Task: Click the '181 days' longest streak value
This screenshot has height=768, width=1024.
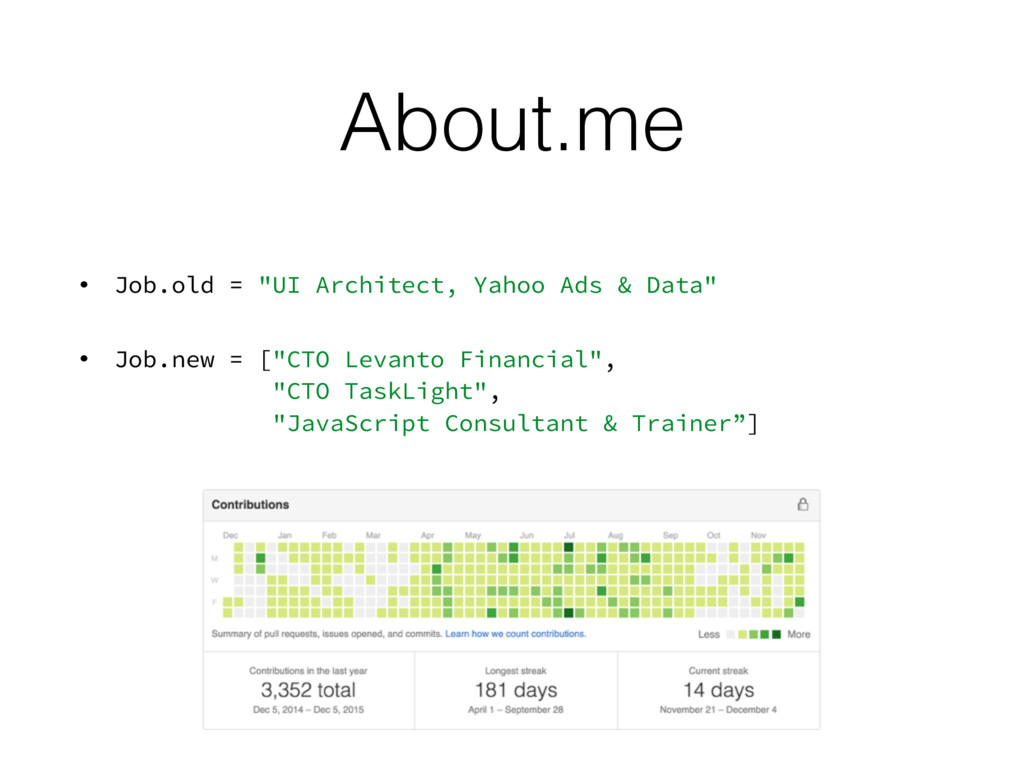Action: (x=516, y=690)
